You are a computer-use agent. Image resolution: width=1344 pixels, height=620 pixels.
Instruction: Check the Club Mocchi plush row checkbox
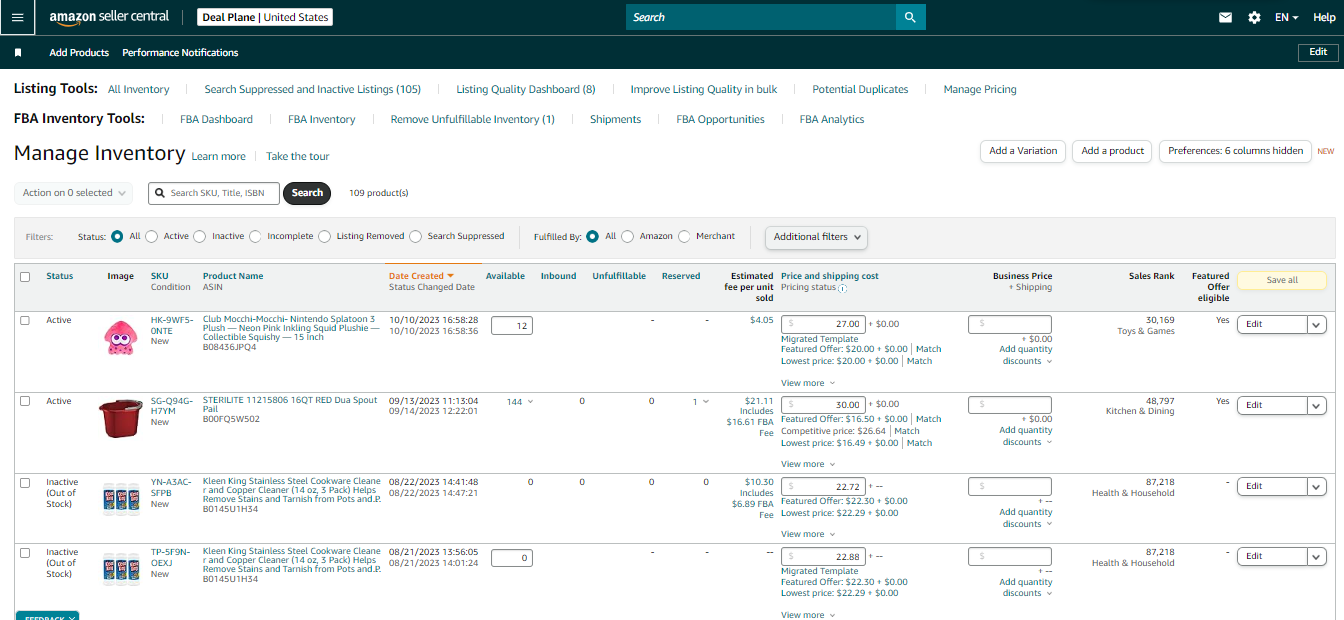coord(25,320)
